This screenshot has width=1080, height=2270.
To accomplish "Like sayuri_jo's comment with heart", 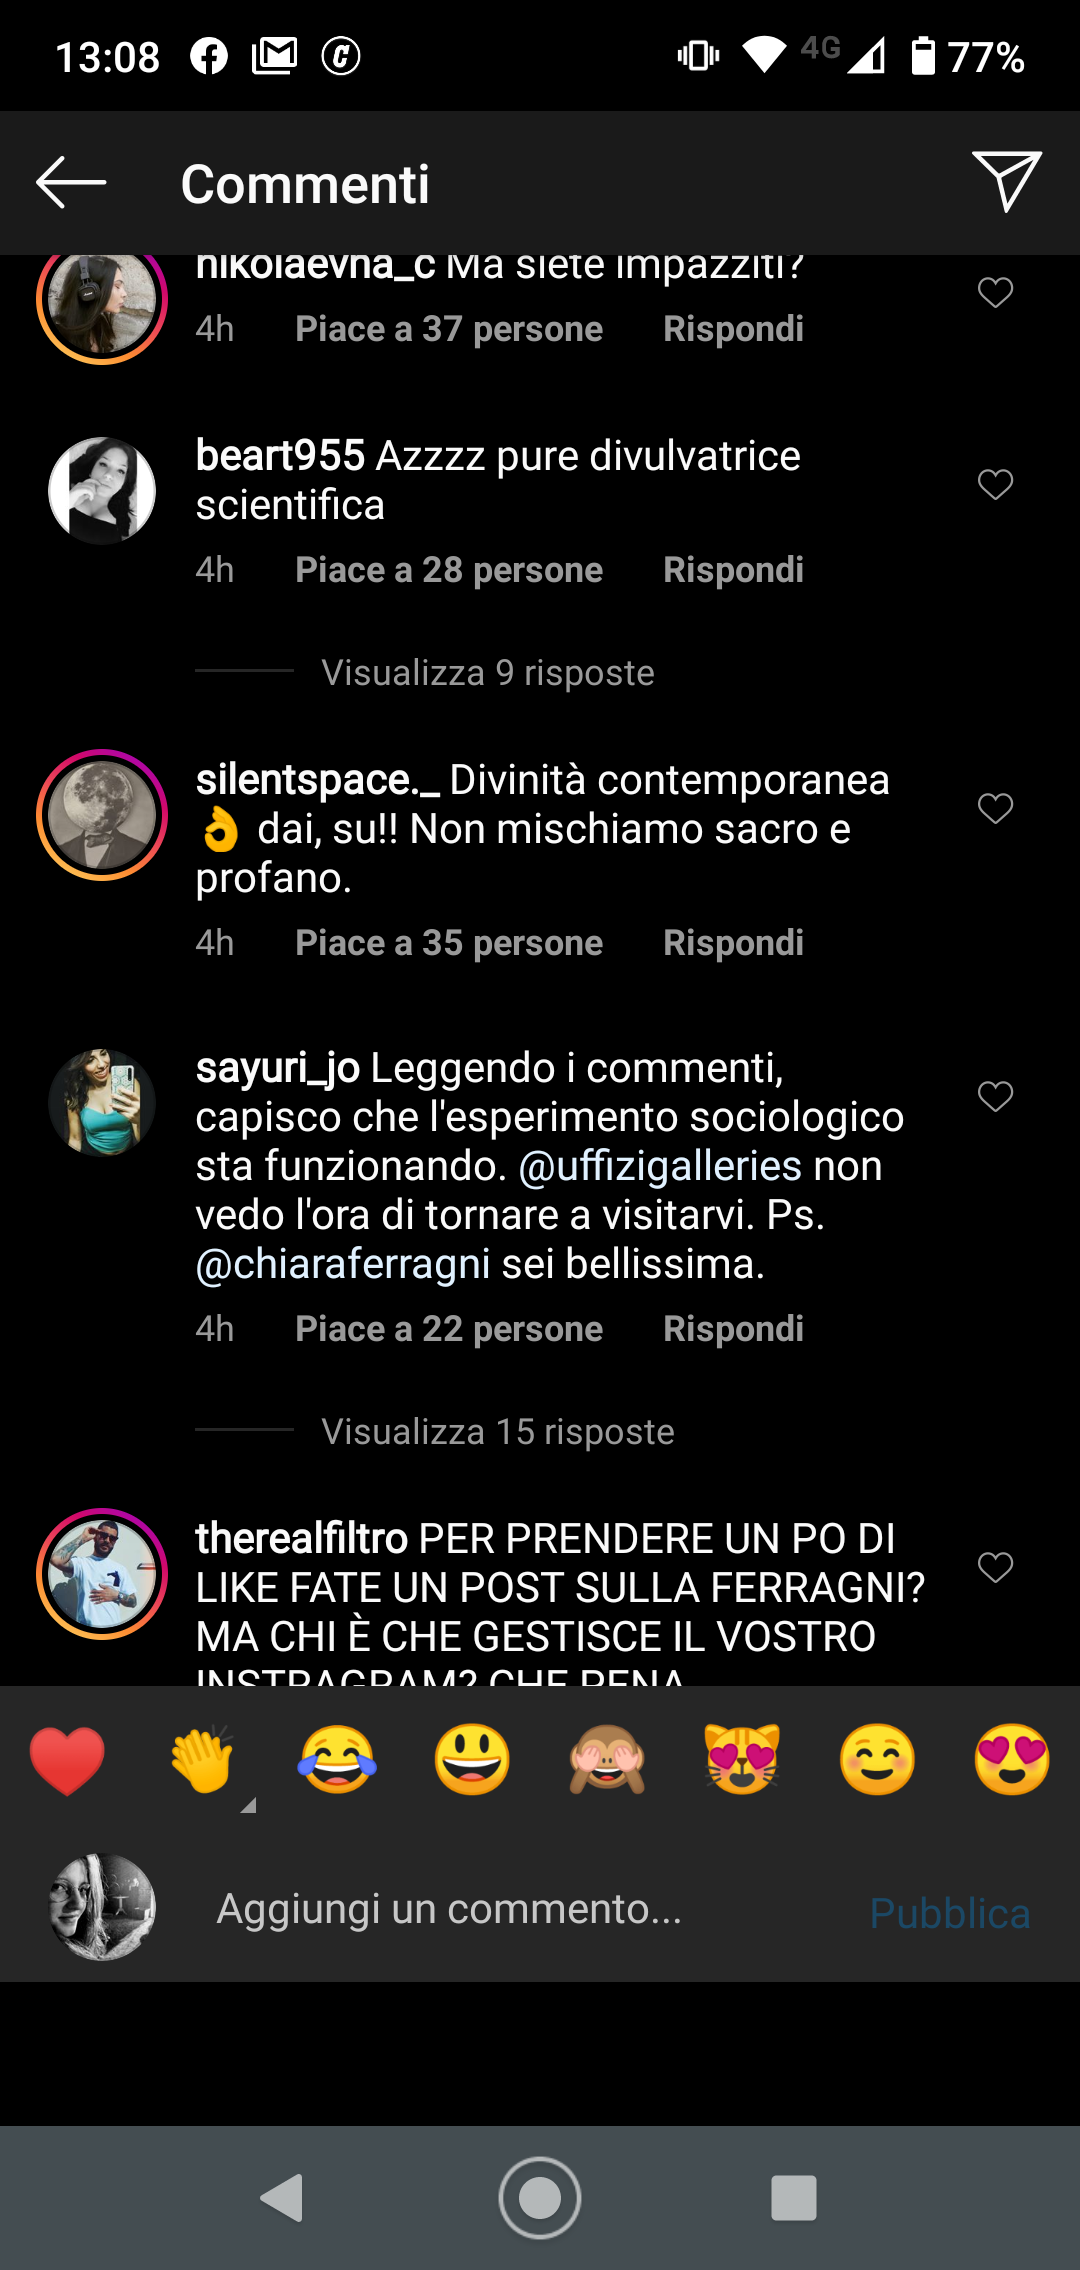I will tap(995, 1097).
